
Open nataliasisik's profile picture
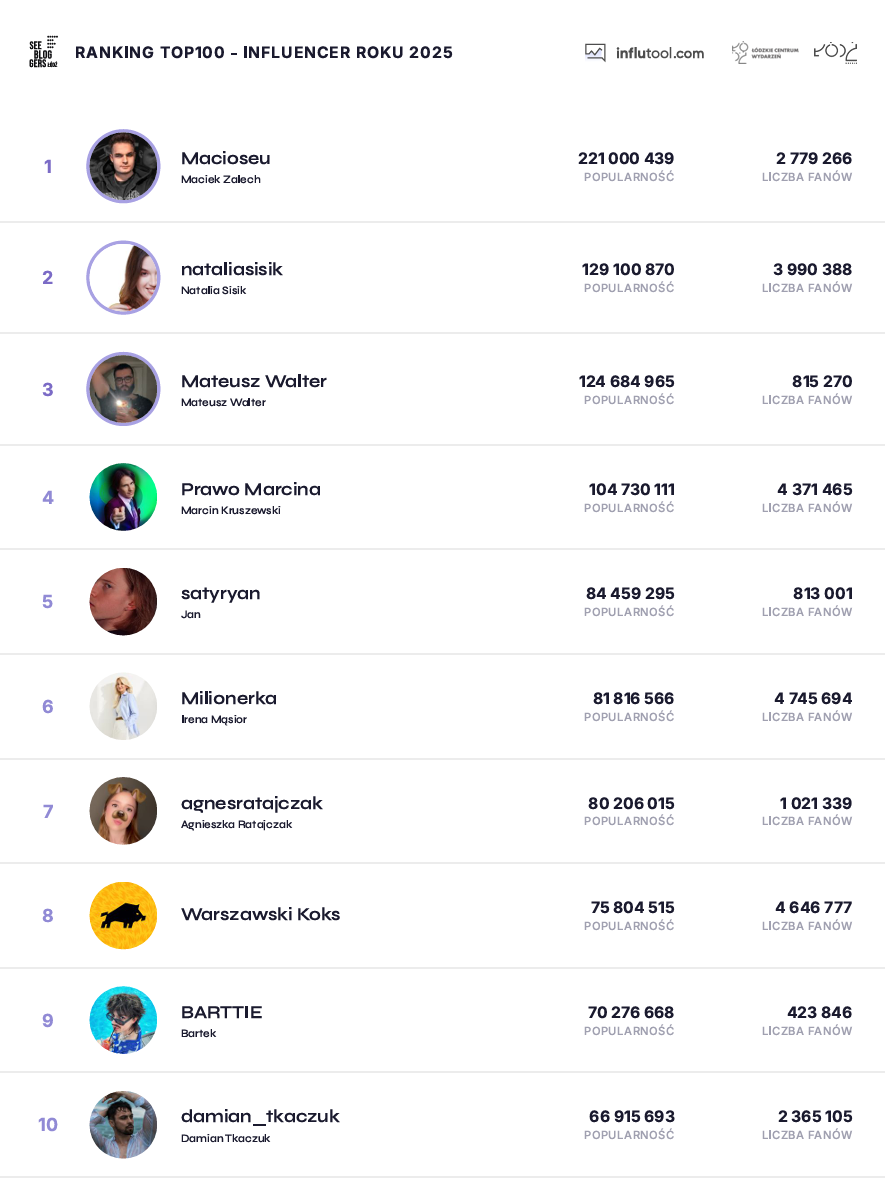click(x=123, y=277)
